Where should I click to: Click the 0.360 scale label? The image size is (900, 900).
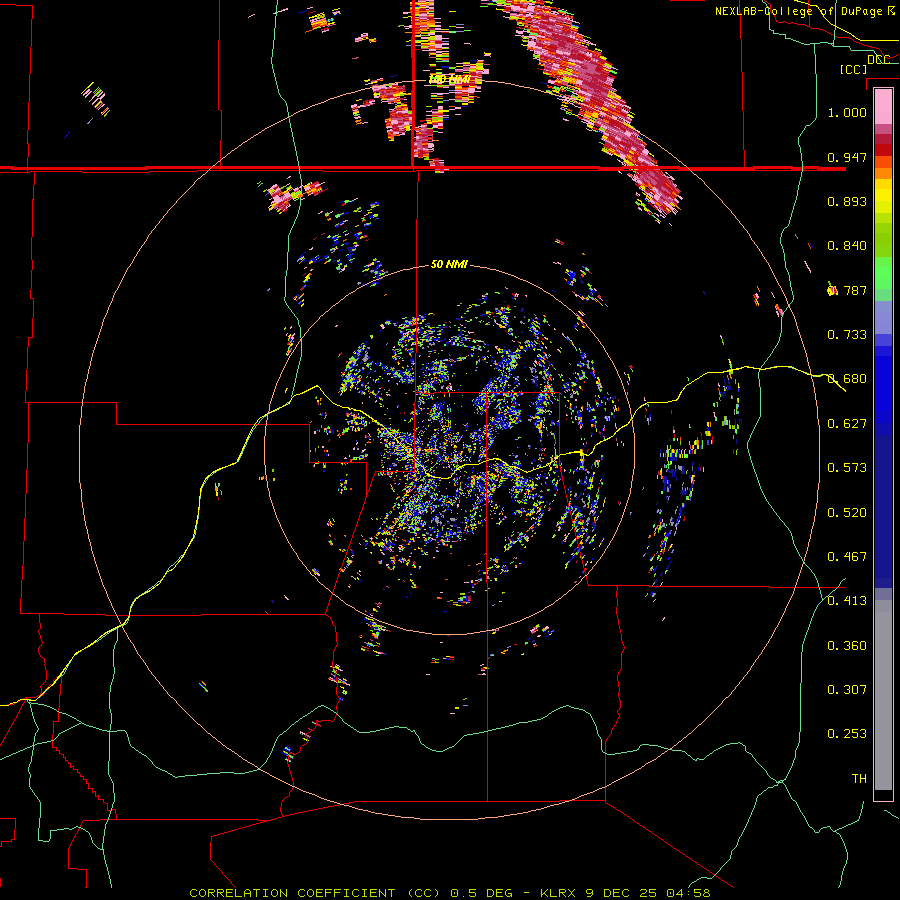847,646
